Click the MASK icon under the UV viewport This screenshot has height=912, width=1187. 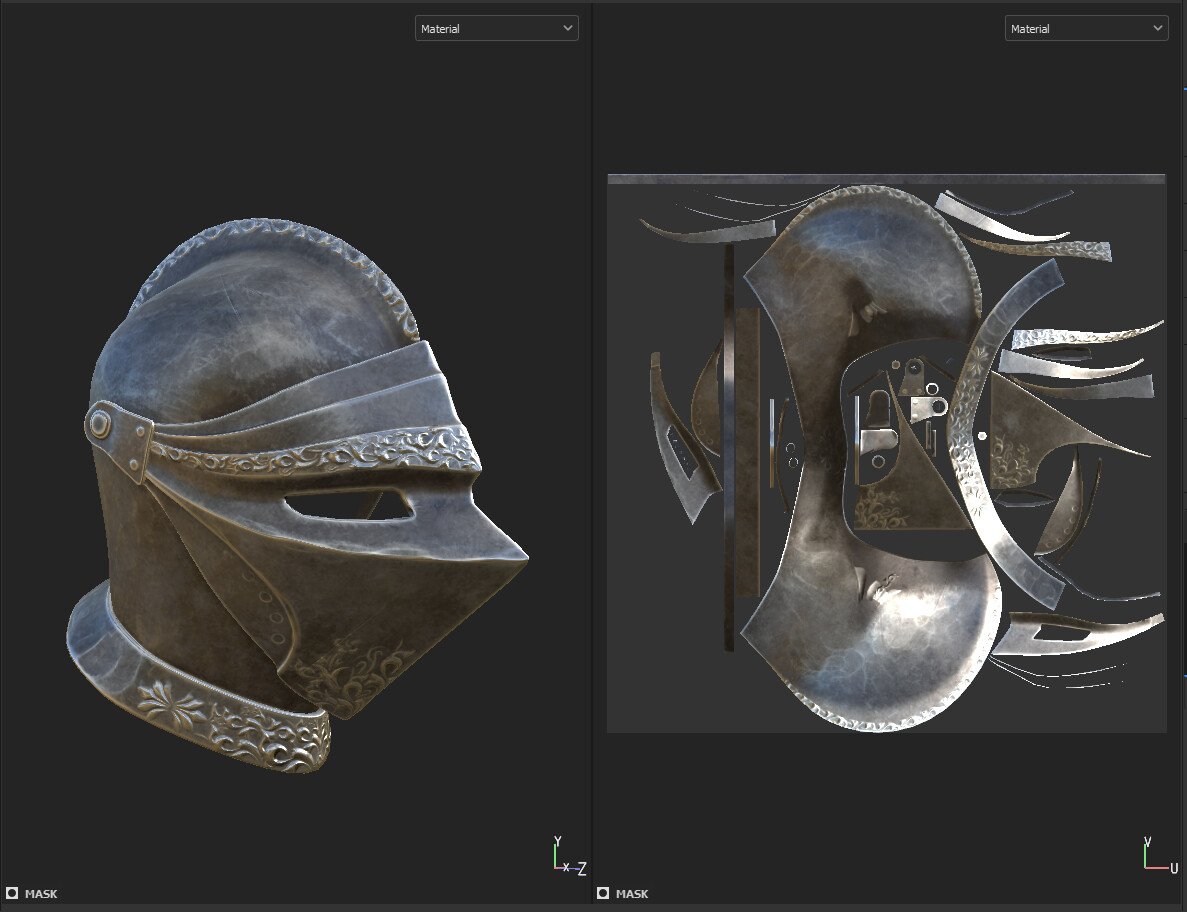click(x=602, y=893)
